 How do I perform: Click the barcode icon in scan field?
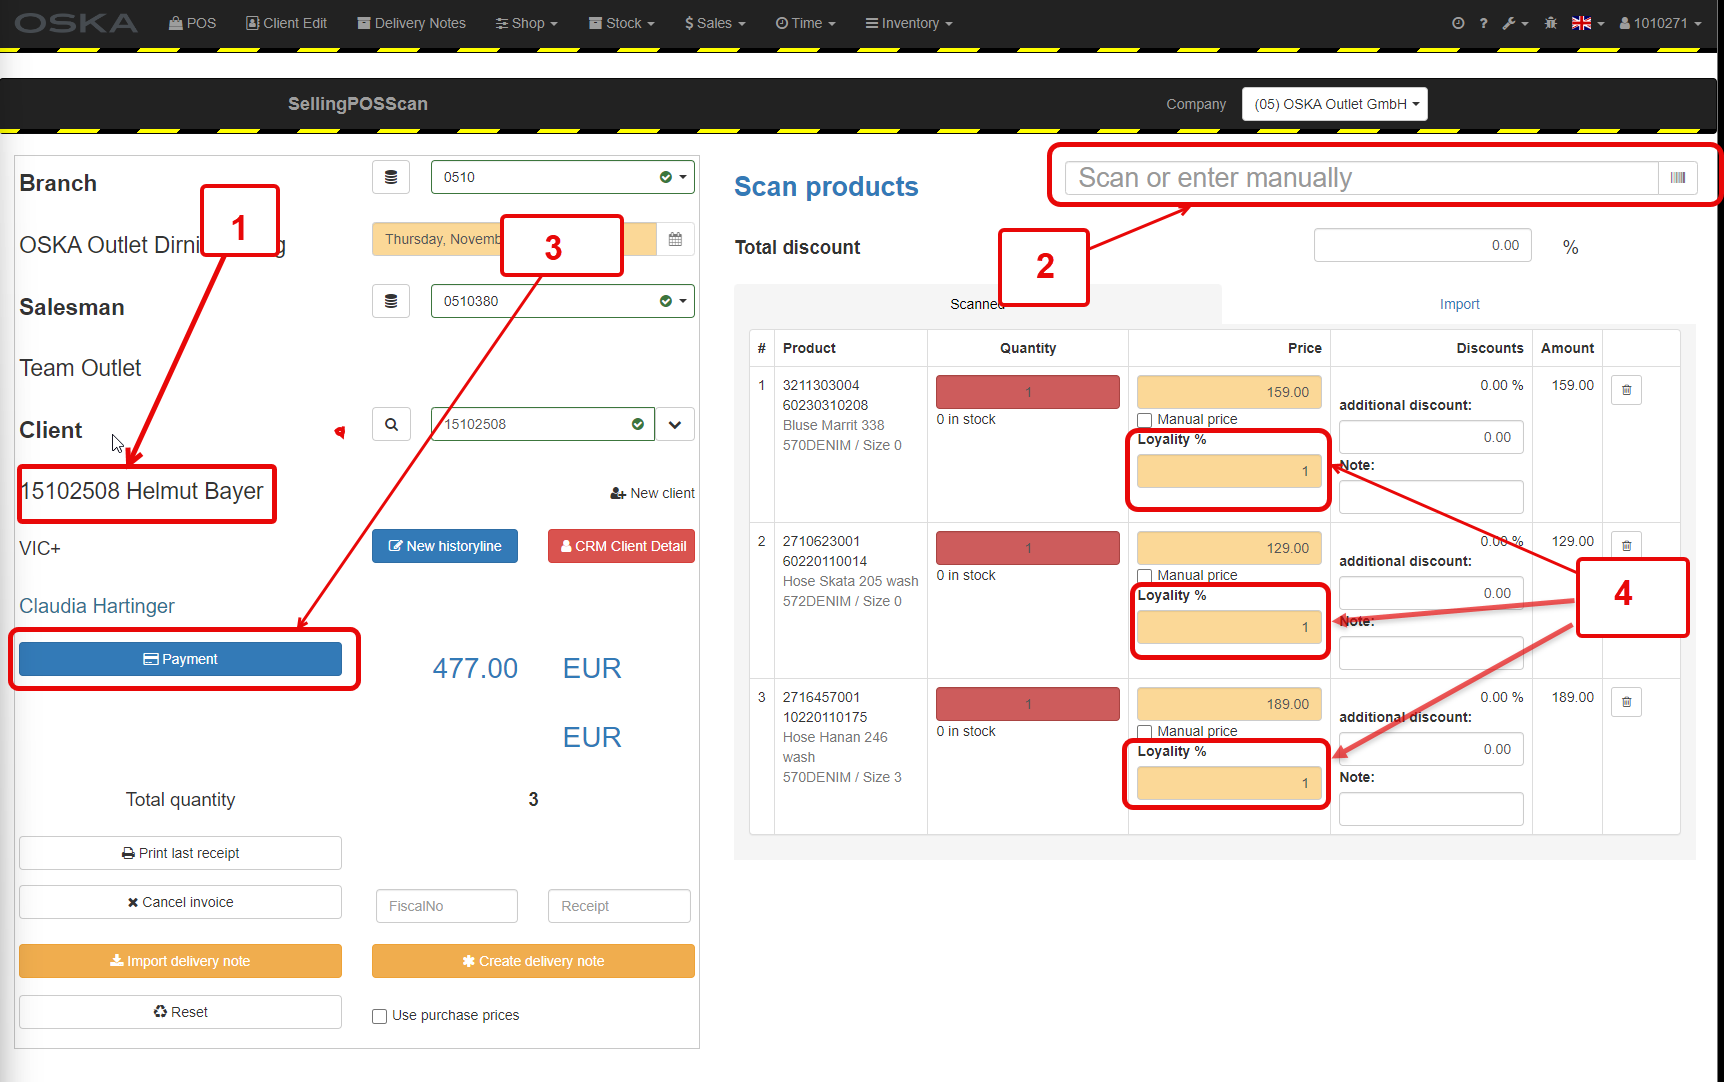tap(1677, 178)
